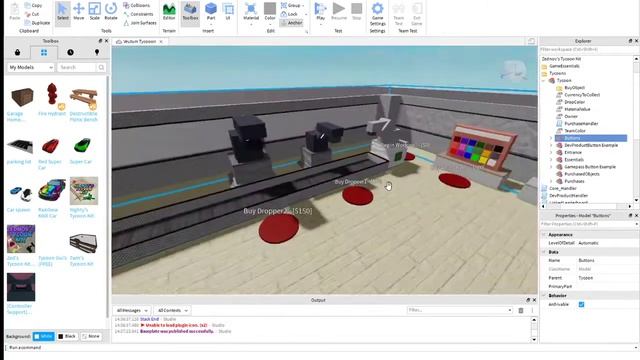Open the Terrain Editor
640x360 pixels.
tap(169, 11)
